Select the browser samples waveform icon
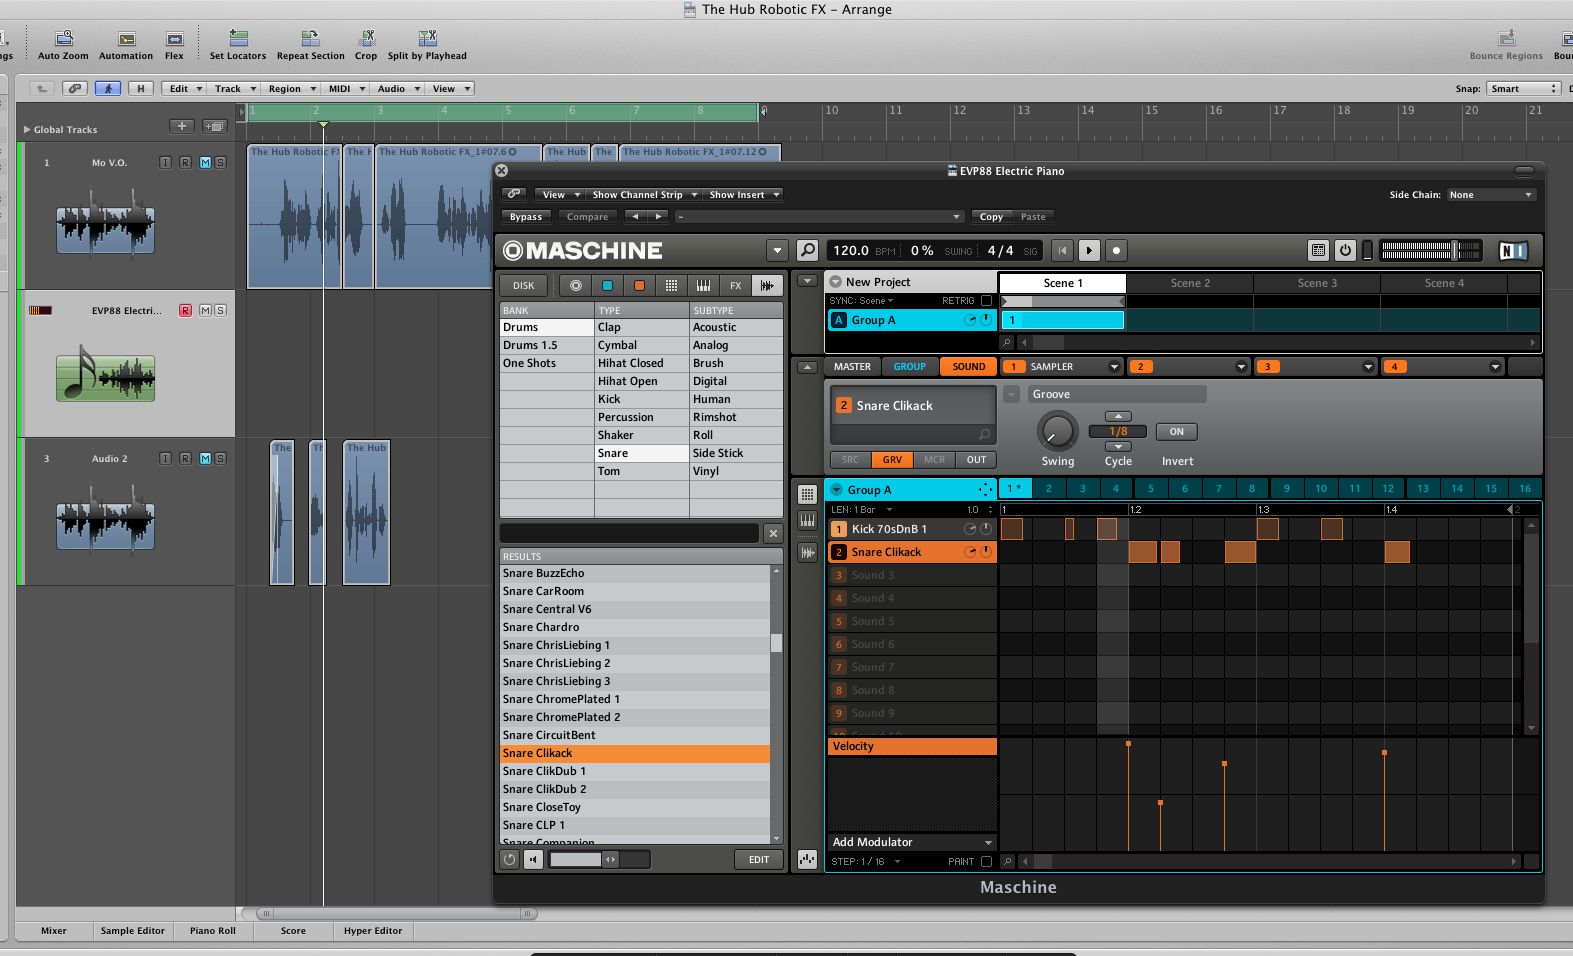Viewport: 1573px width, 956px height. (767, 285)
